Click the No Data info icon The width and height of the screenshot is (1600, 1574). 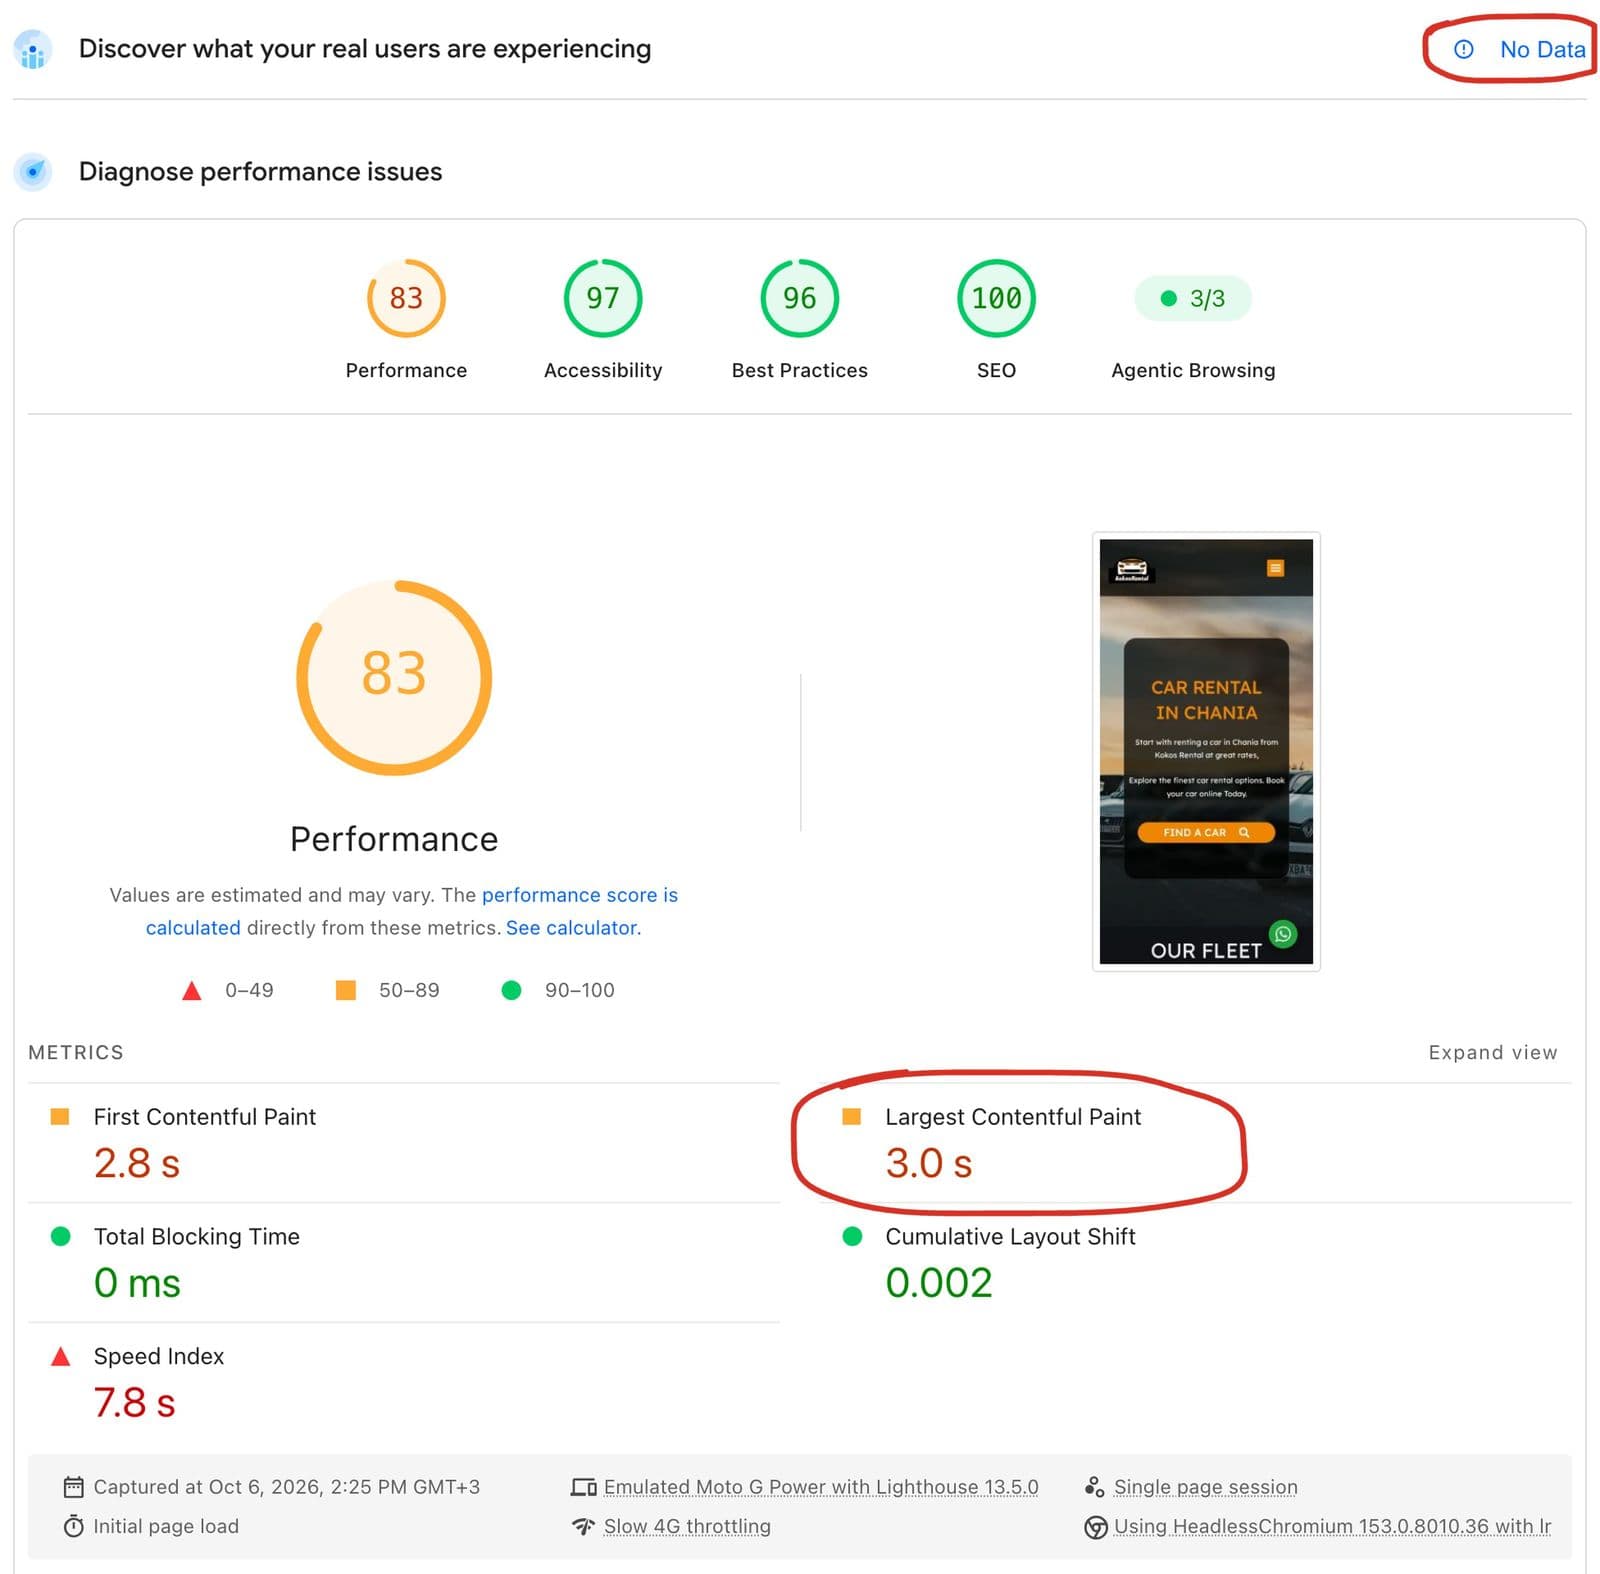(x=1463, y=49)
